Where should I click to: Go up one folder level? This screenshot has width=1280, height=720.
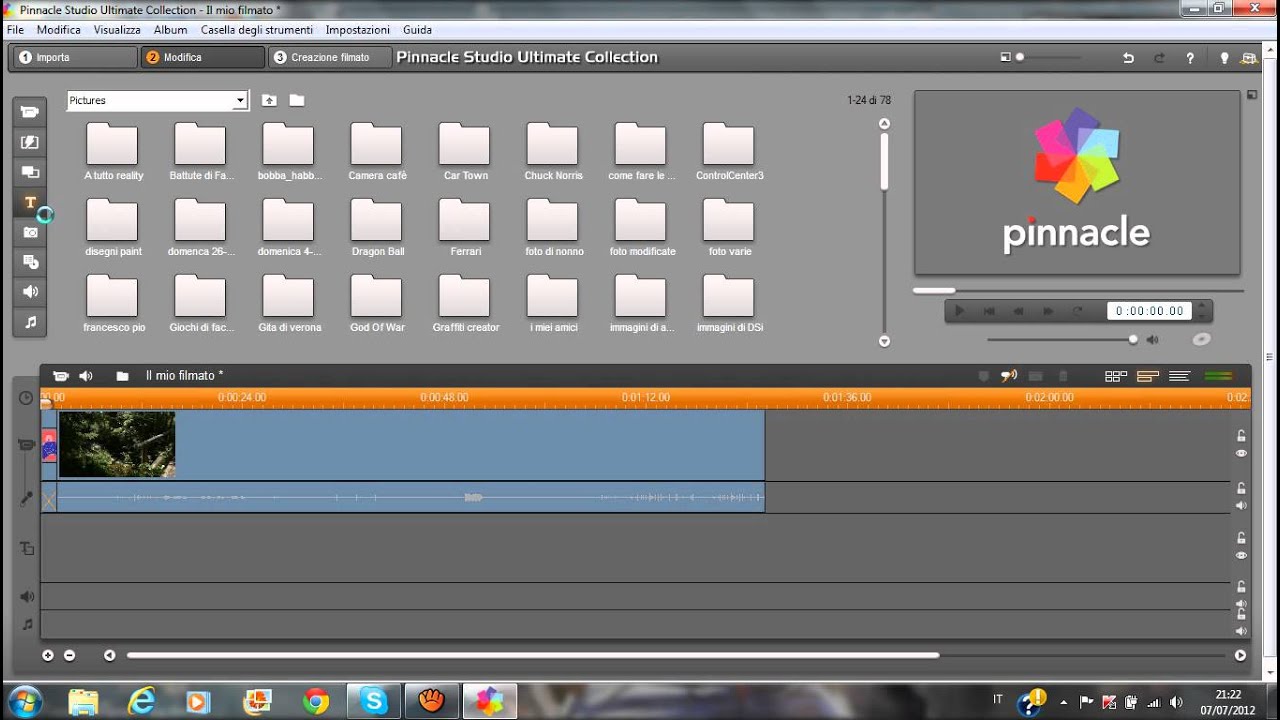point(269,100)
